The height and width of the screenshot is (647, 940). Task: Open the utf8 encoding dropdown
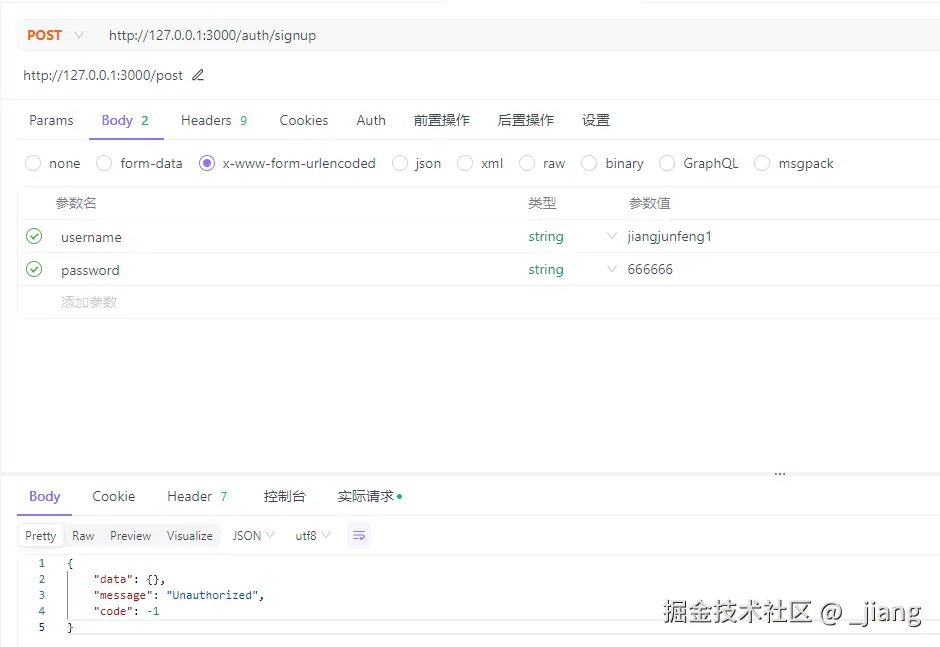(x=313, y=535)
